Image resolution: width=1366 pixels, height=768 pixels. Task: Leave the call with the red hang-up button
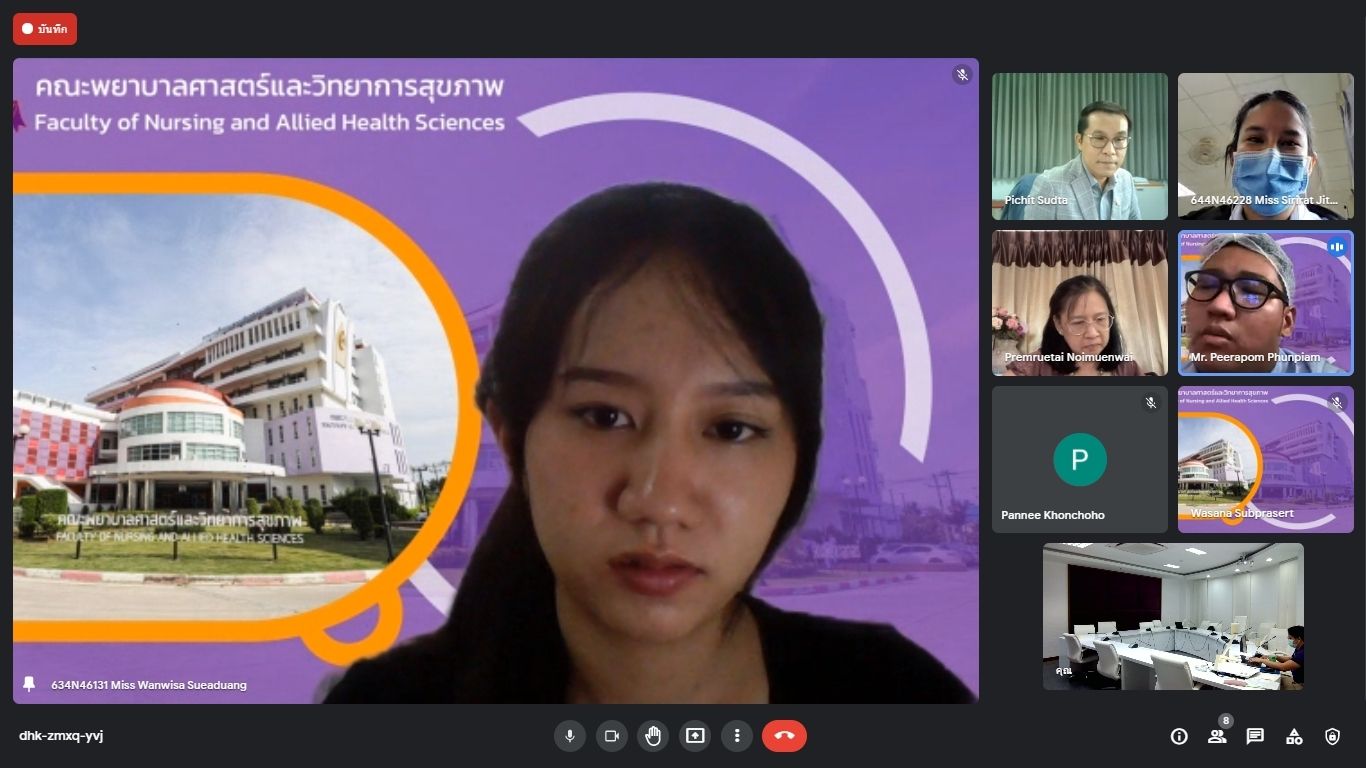784,736
